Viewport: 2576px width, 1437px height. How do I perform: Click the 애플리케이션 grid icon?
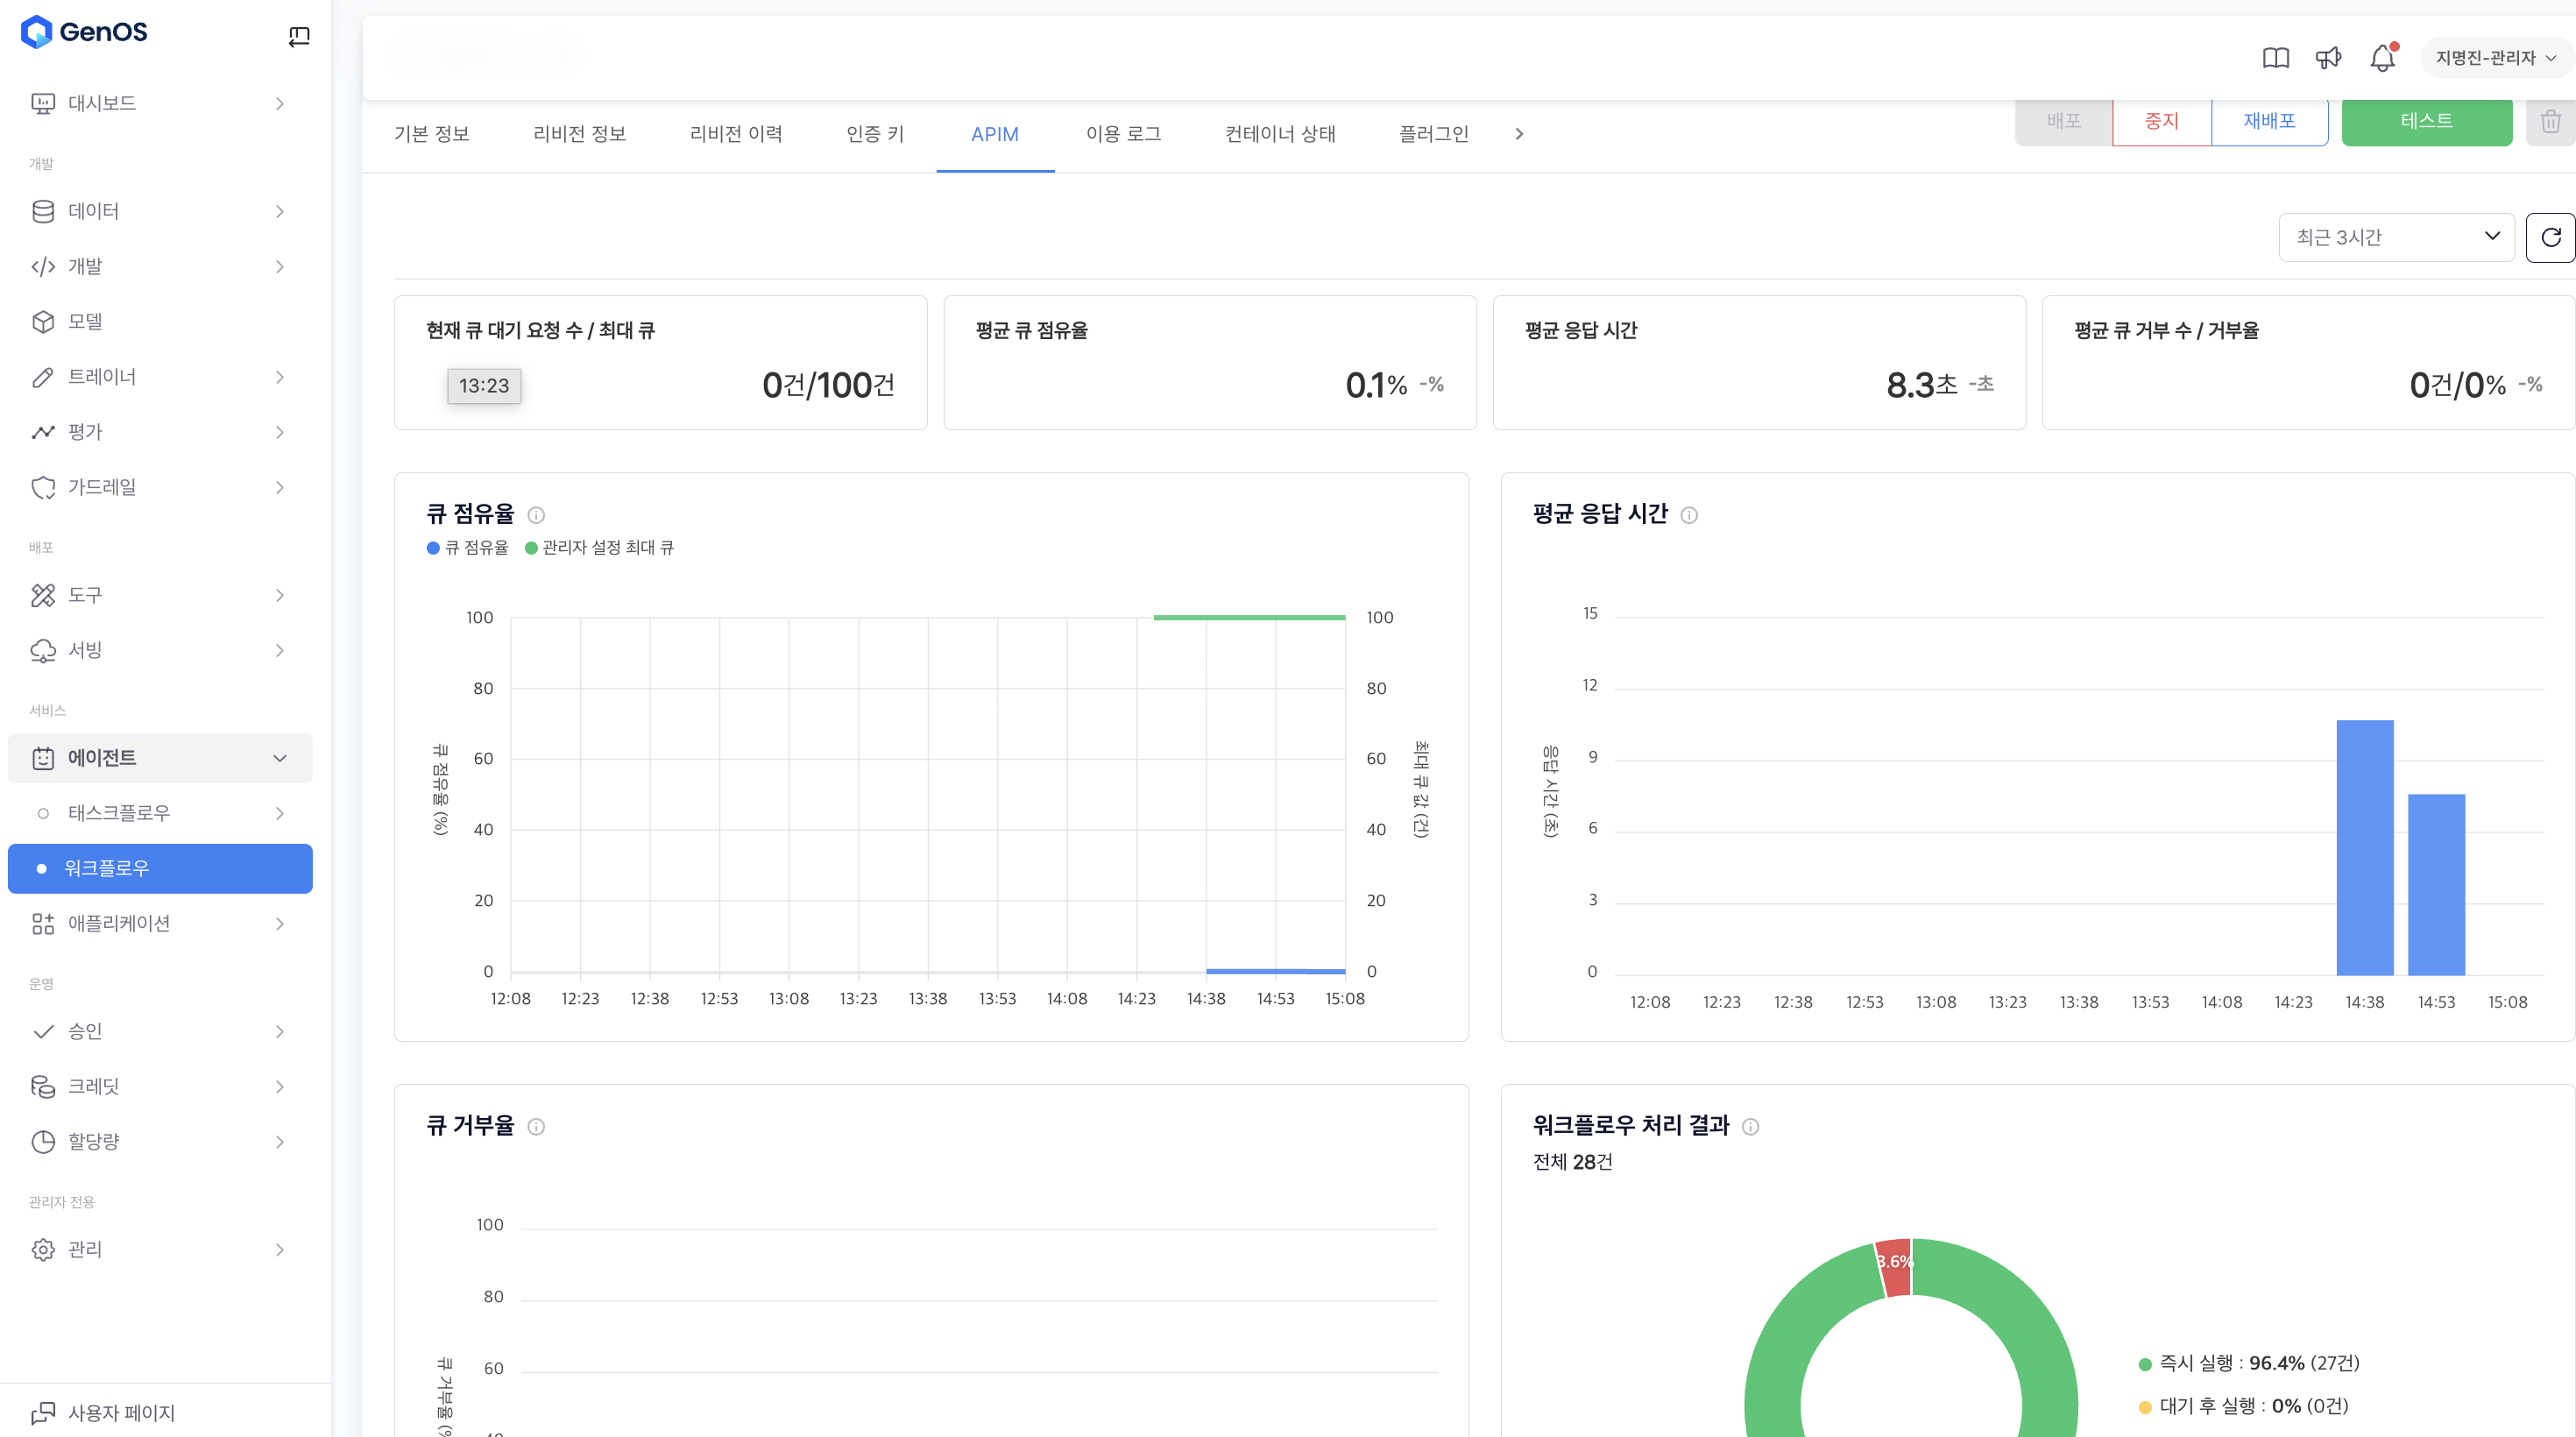[43, 924]
